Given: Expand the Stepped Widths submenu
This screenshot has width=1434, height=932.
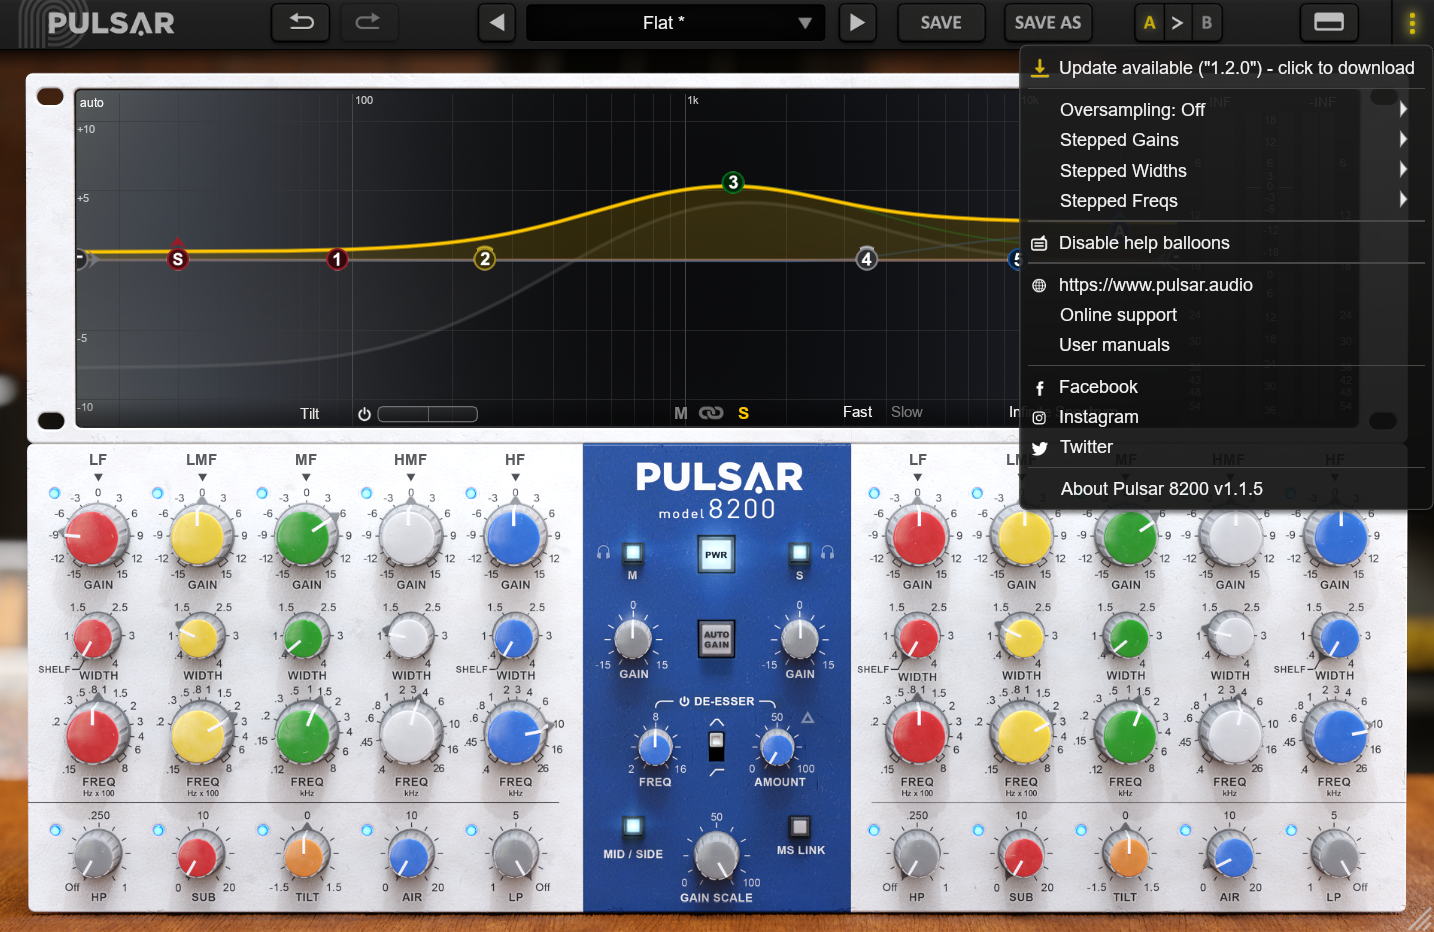Looking at the screenshot, I should pyautogui.click(x=1225, y=171).
